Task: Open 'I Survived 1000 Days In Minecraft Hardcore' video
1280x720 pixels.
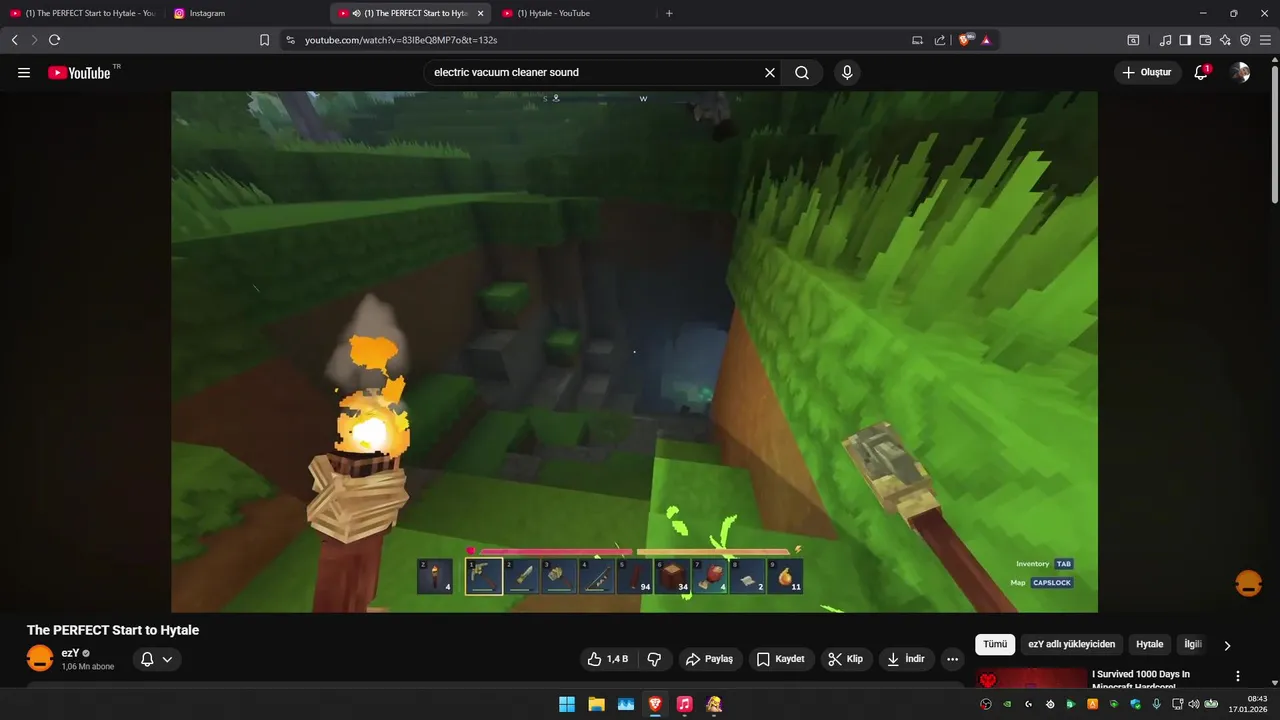Action: click(1141, 680)
